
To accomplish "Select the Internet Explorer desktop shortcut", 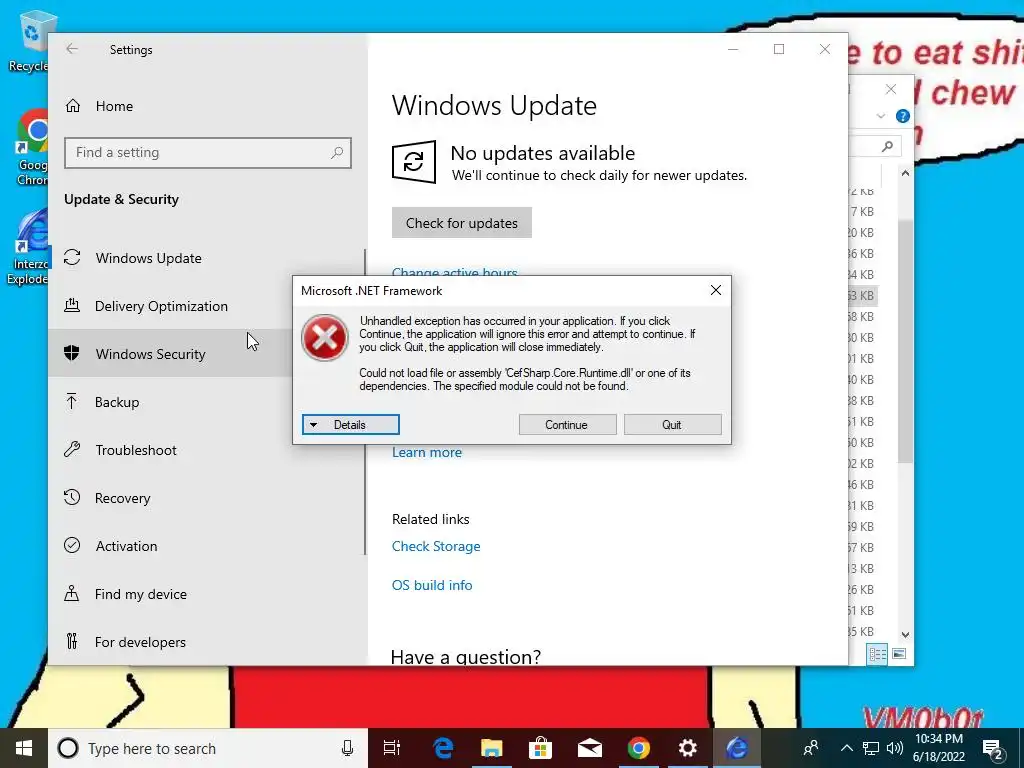I will coord(29,247).
